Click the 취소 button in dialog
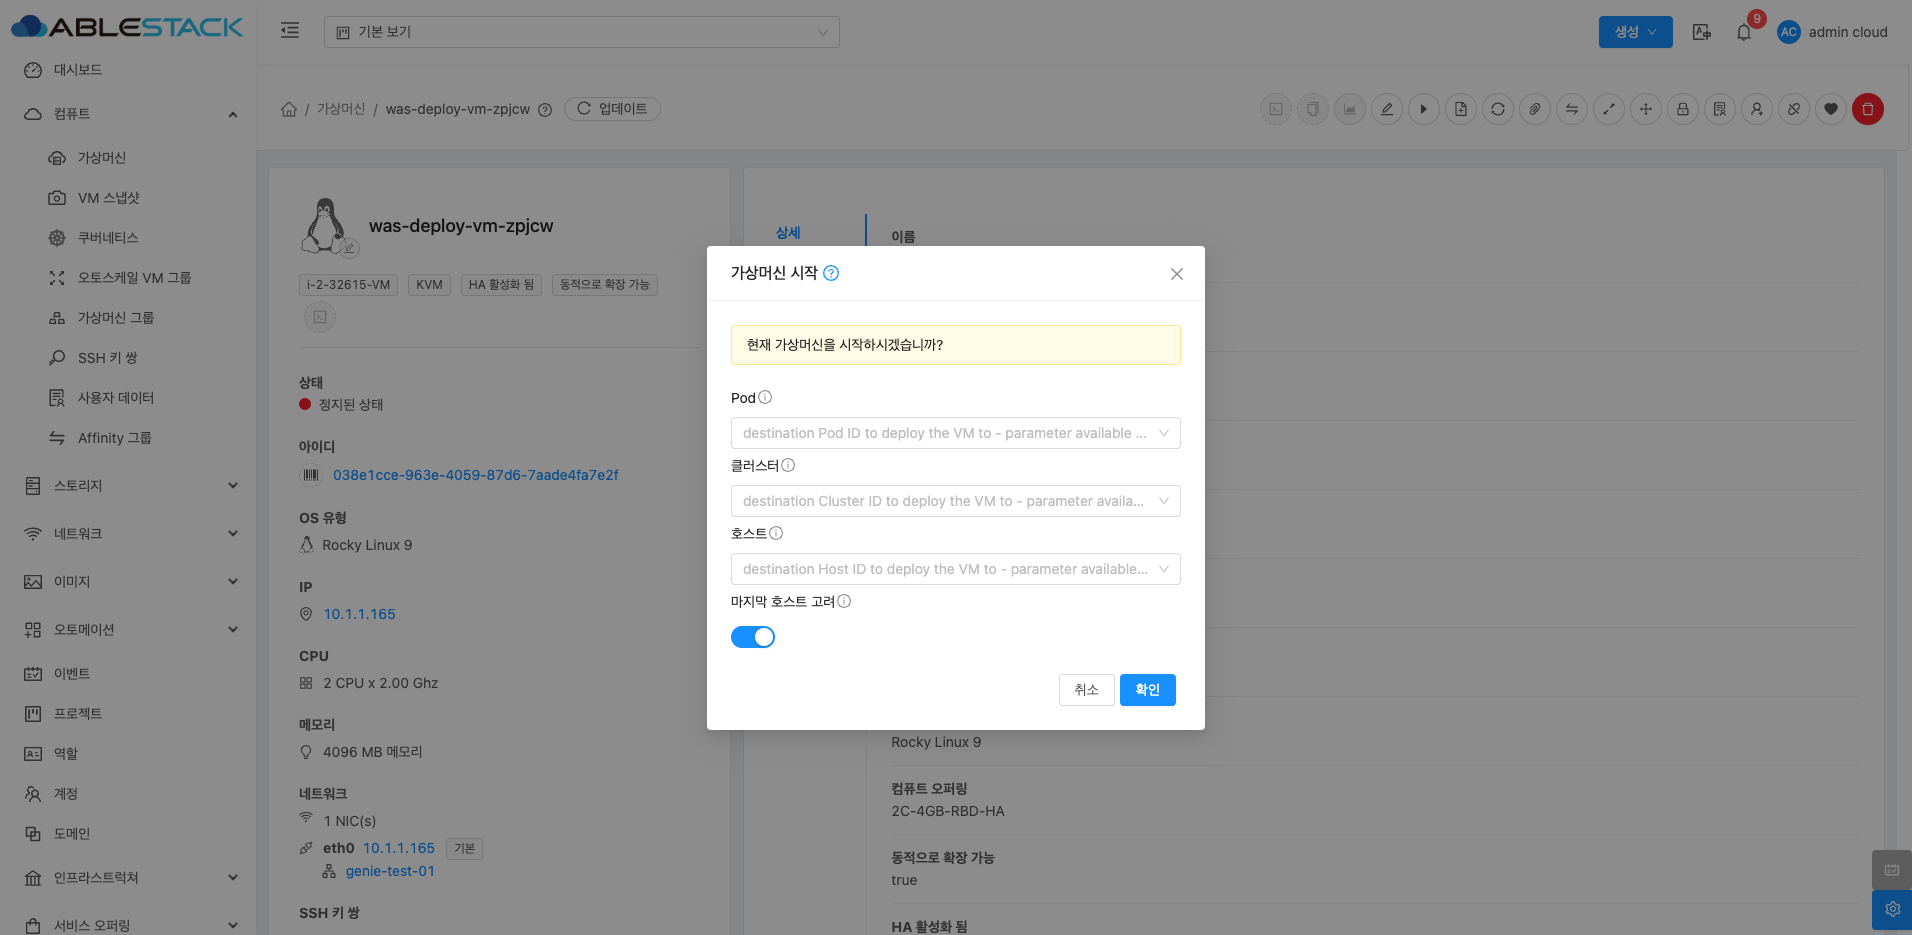1912x935 pixels. (x=1086, y=690)
